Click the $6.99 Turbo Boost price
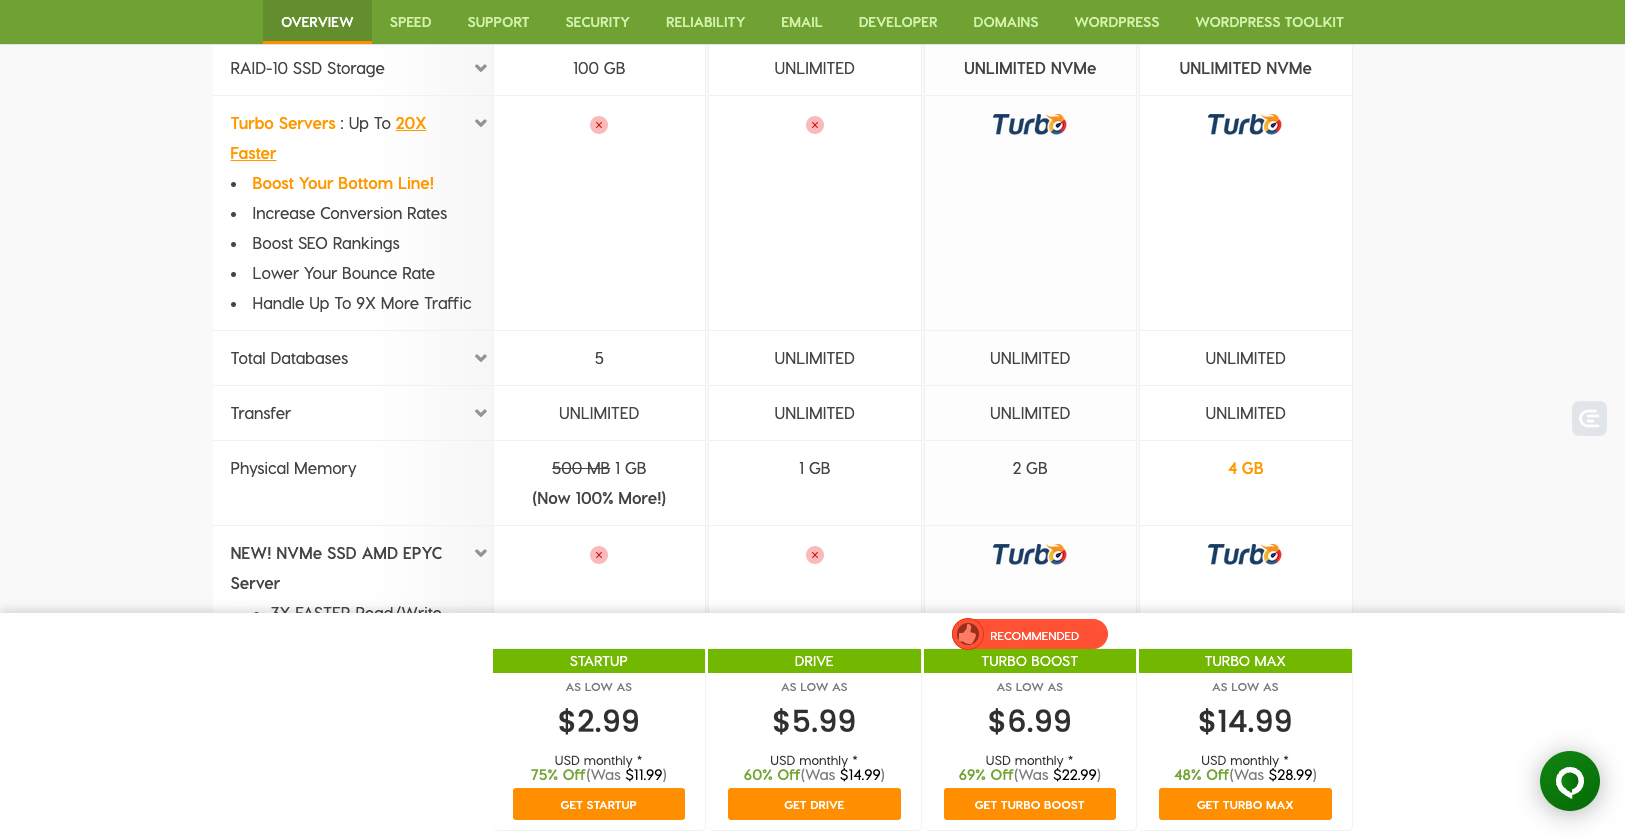The image size is (1625, 836). [1030, 721]
